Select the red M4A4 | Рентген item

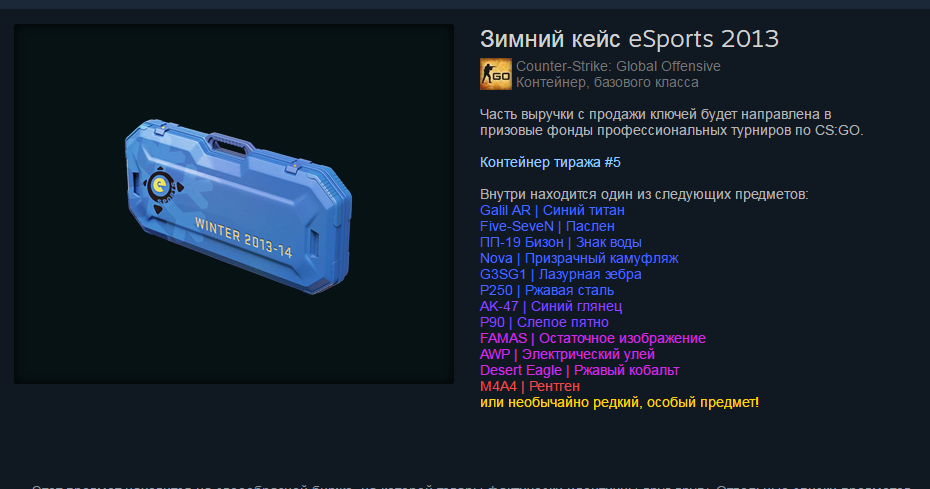tap(530, 386)
